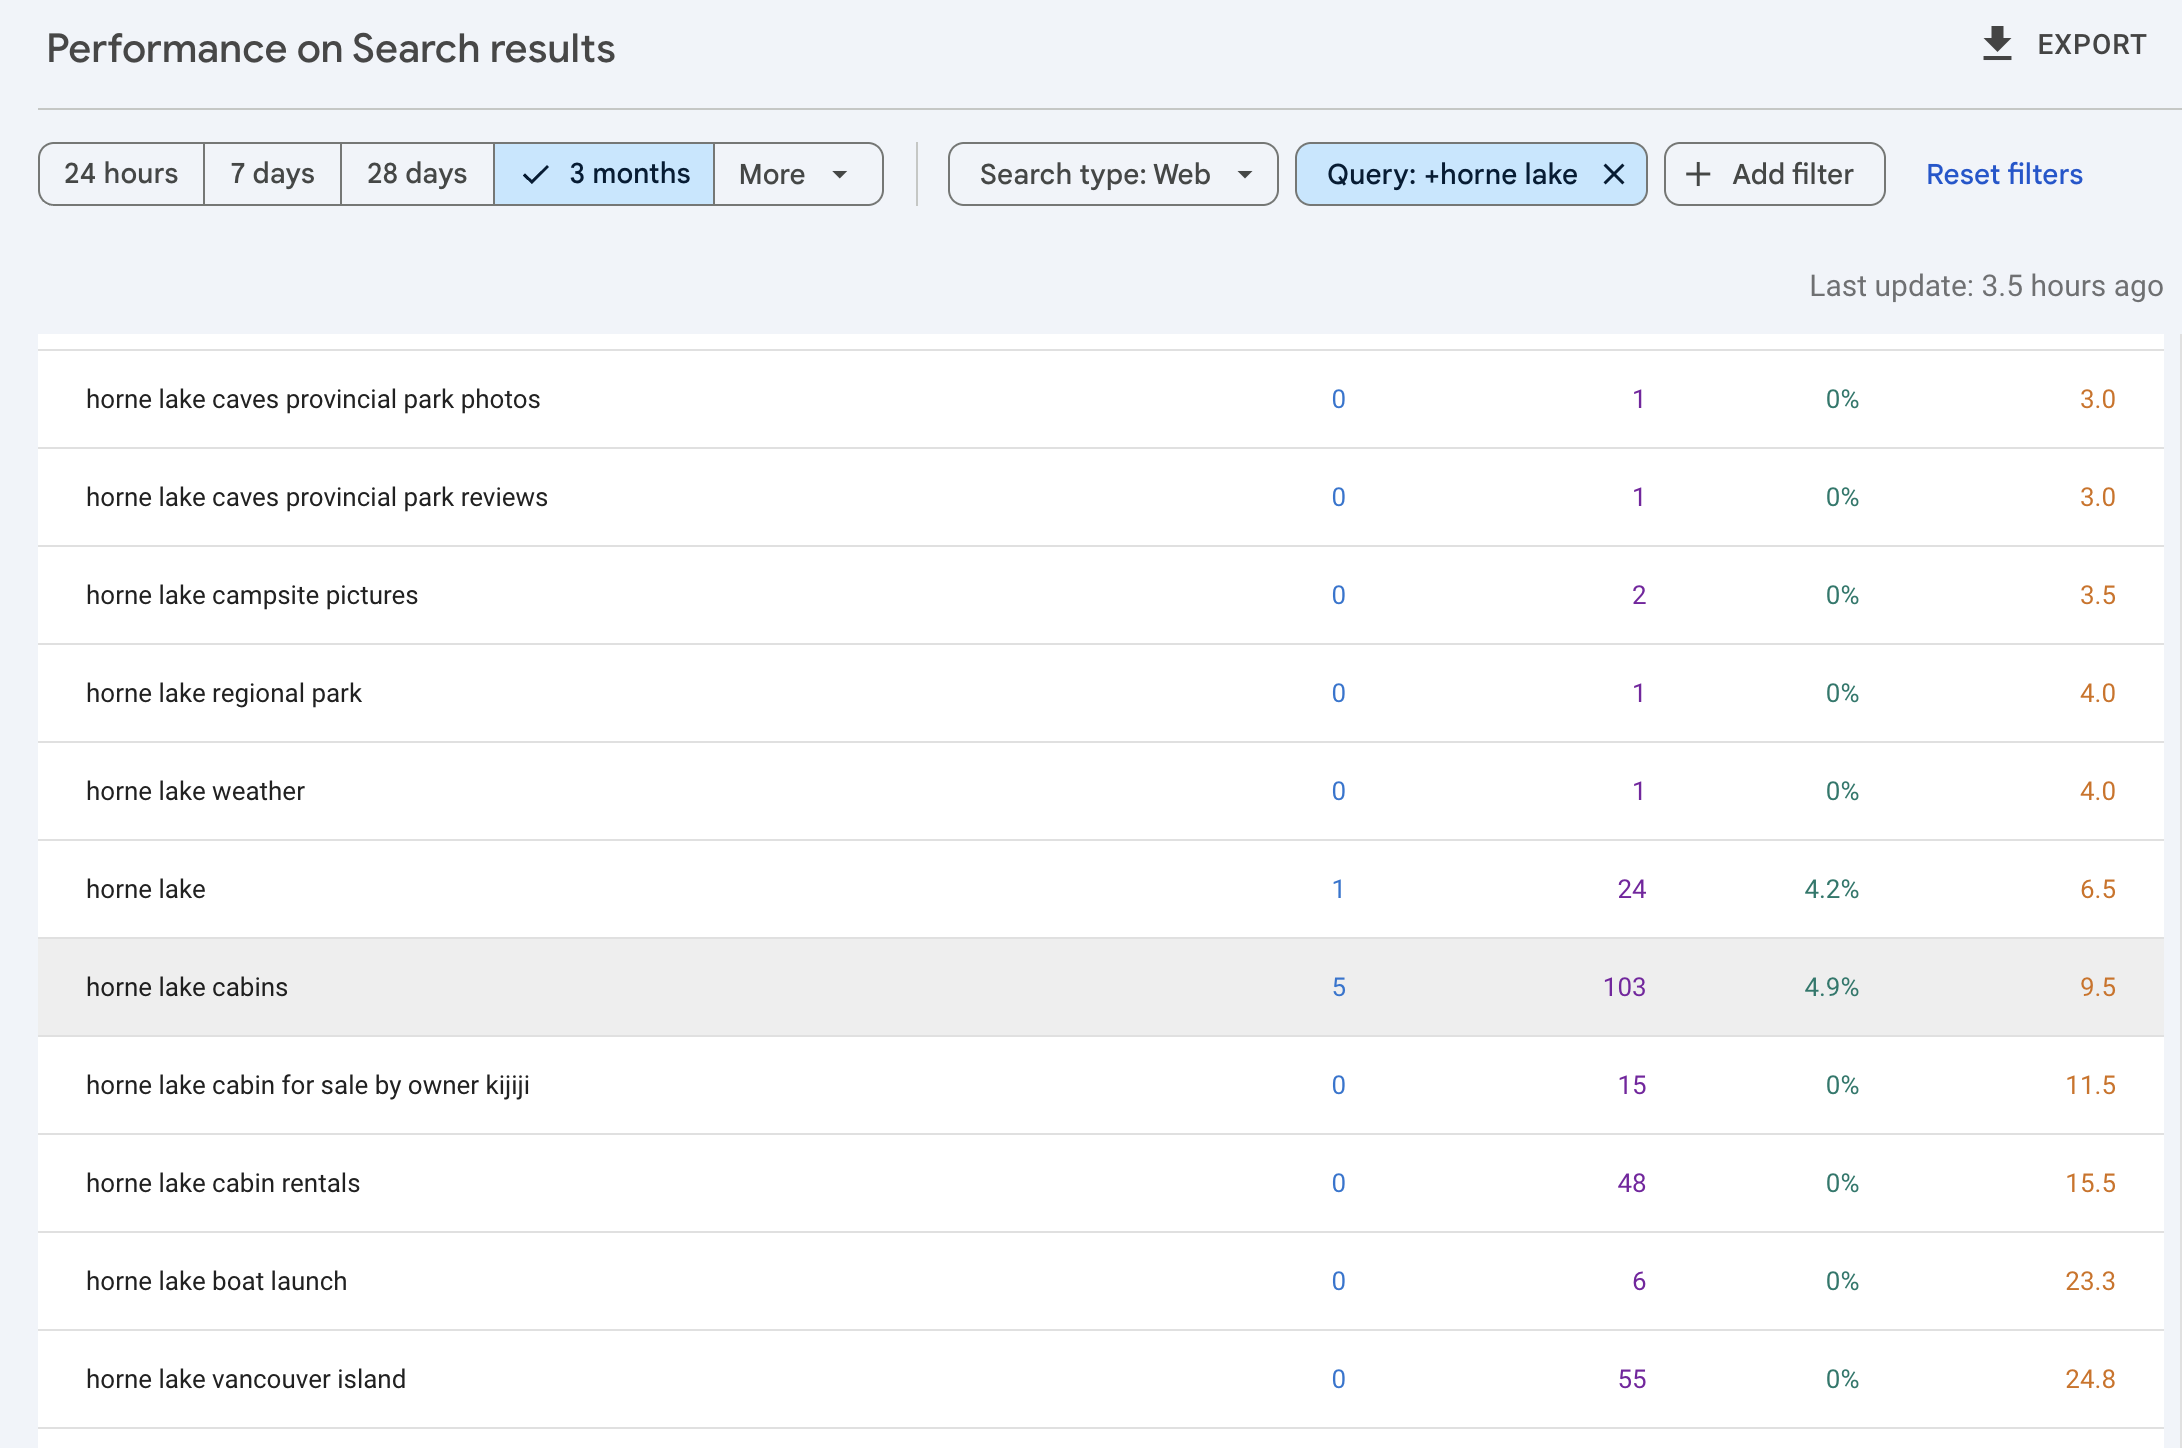Viewport: 2182px width, 1448px height.
Task: Open the horne lake cabins query row
Action: pyautogui.click(x=187, y=987)
